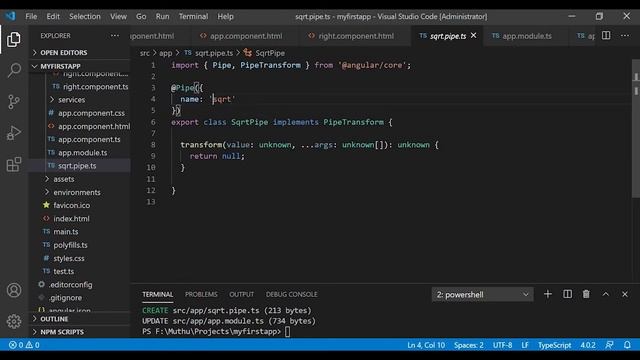Expand the NPM SCRIPTS section
This screenshot has width=640, height=360.
pyautogui.click(x=80, y=332)
